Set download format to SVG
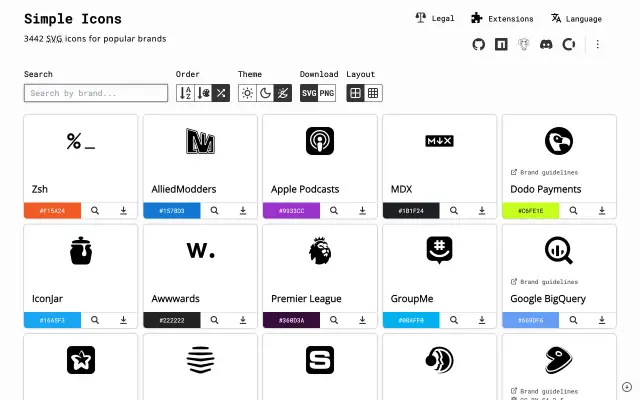Viewport: 640px width, 400px height. [x=309, y=93]
